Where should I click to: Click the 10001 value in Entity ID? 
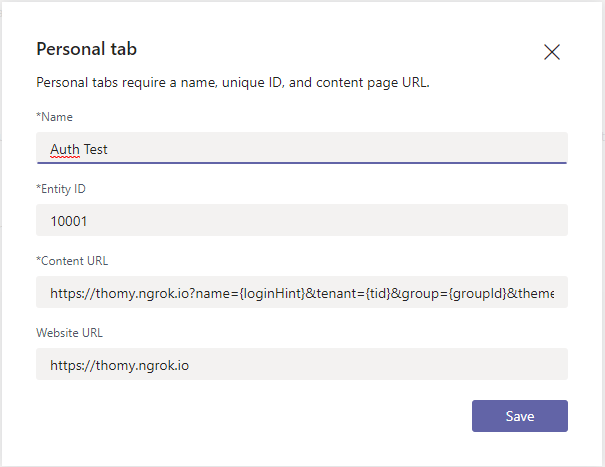69,221
